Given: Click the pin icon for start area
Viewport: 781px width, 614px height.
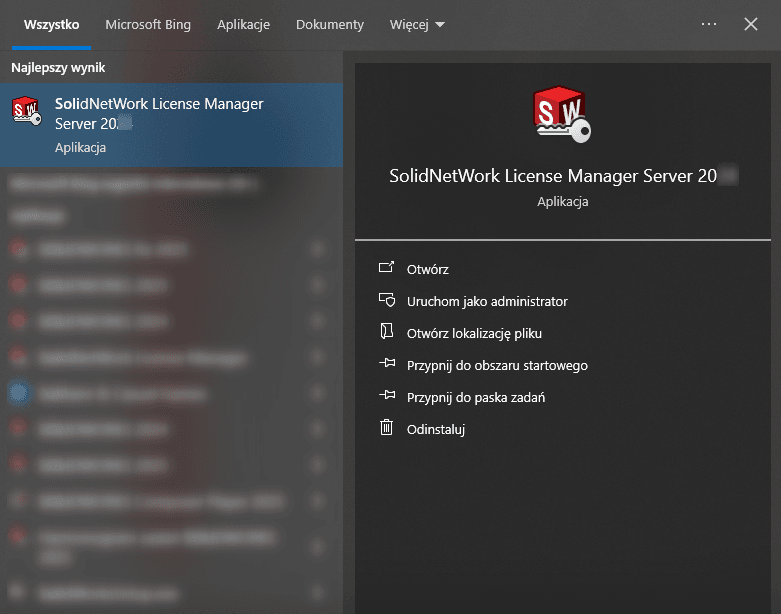Looking at the screenshot, I should pyautogui.click(x=387, y=363).
